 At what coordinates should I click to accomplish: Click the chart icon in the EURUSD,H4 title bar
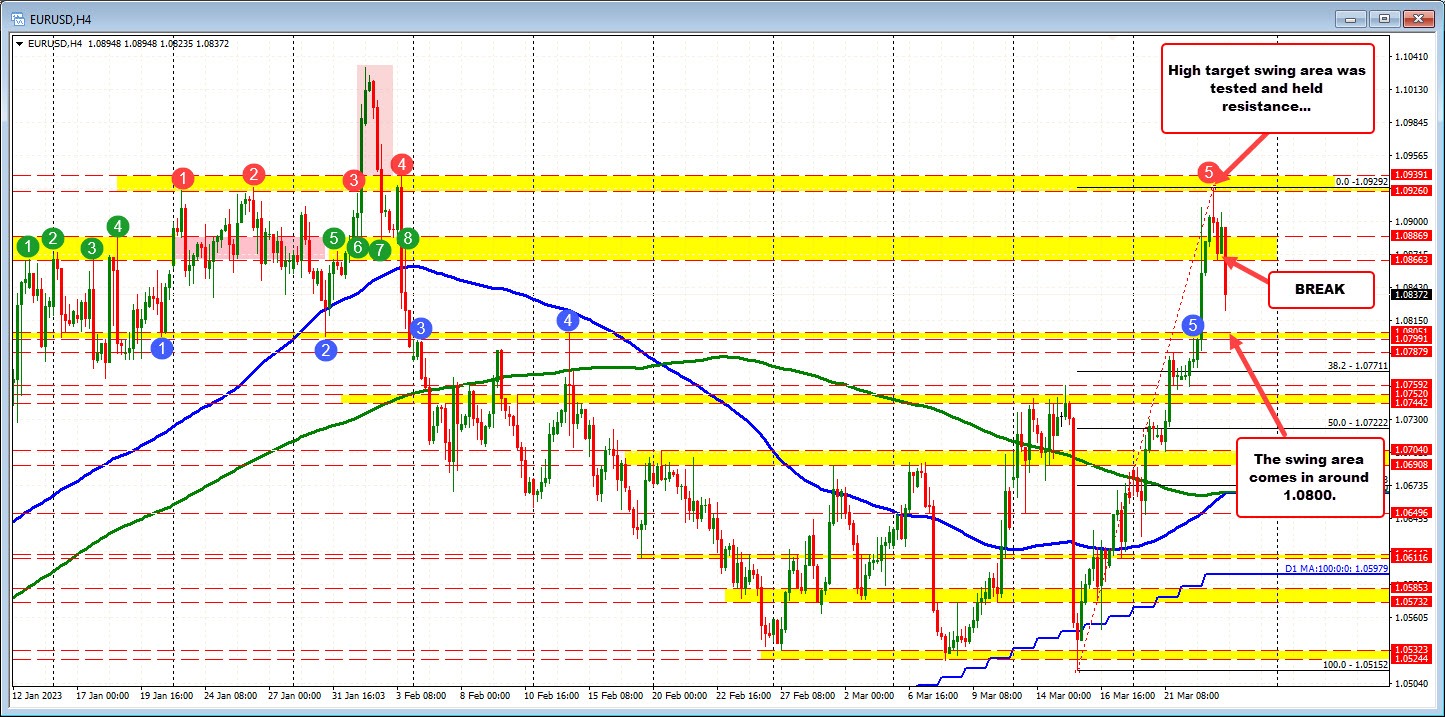point(17,17)
